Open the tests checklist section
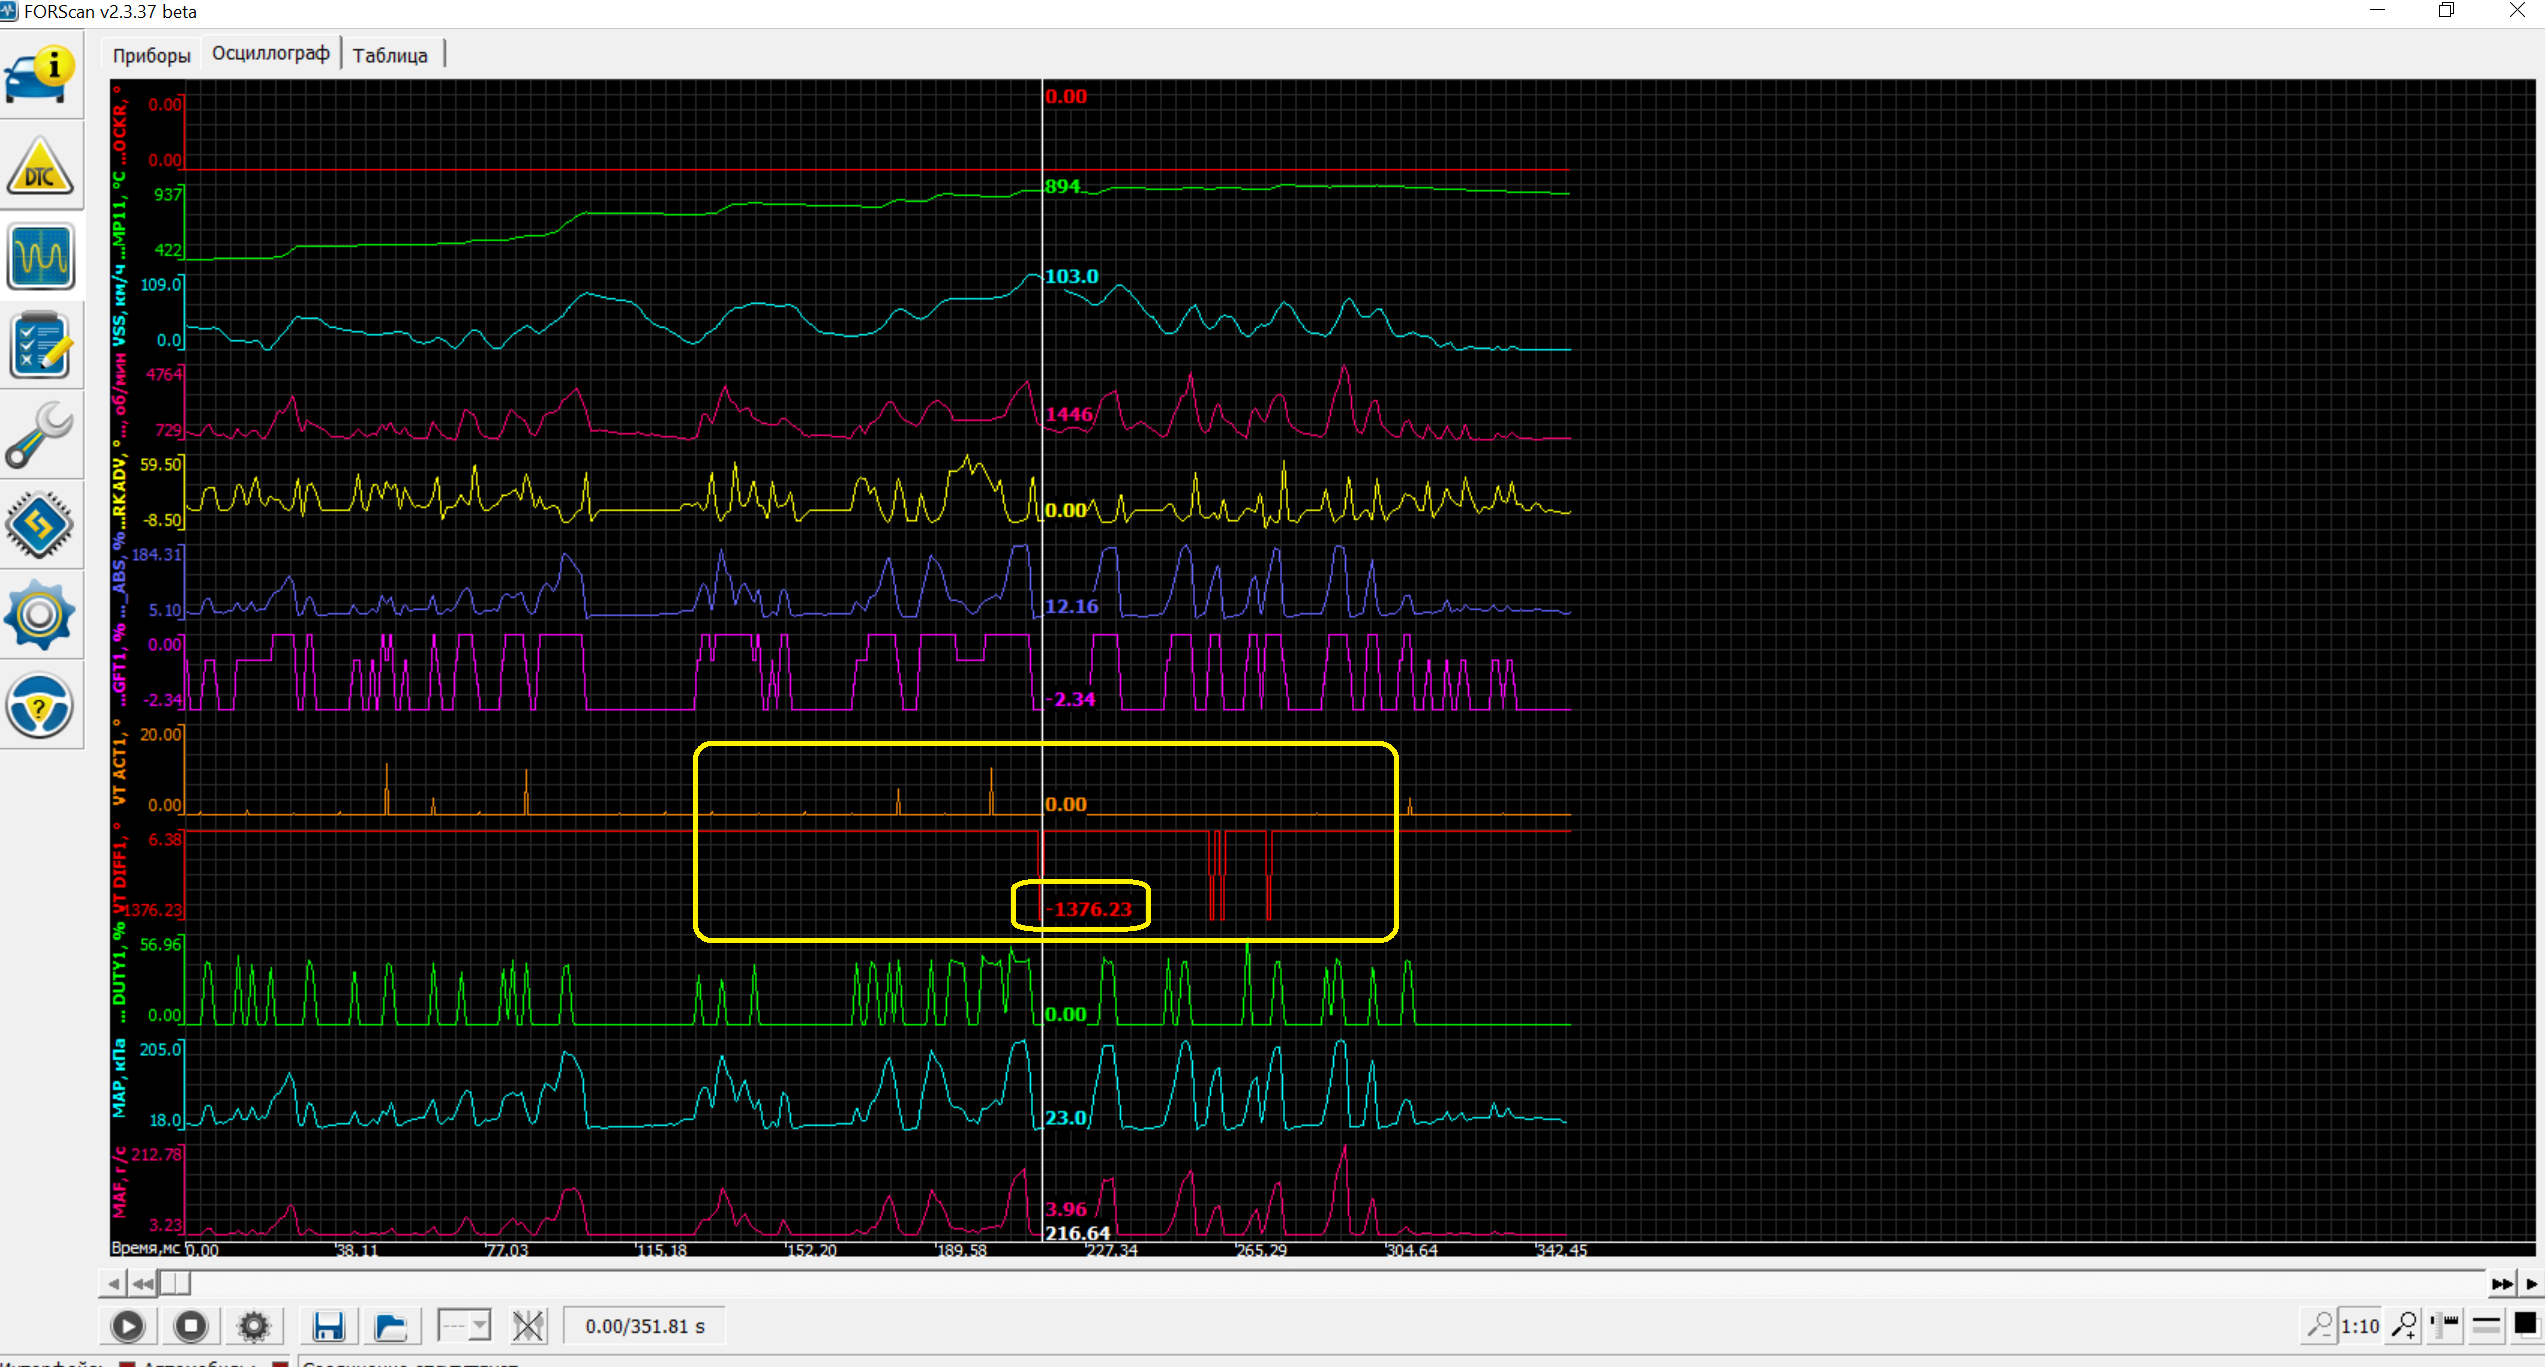The height and width of the screenshot is (1367, 2545). click(x=40, y=346)
